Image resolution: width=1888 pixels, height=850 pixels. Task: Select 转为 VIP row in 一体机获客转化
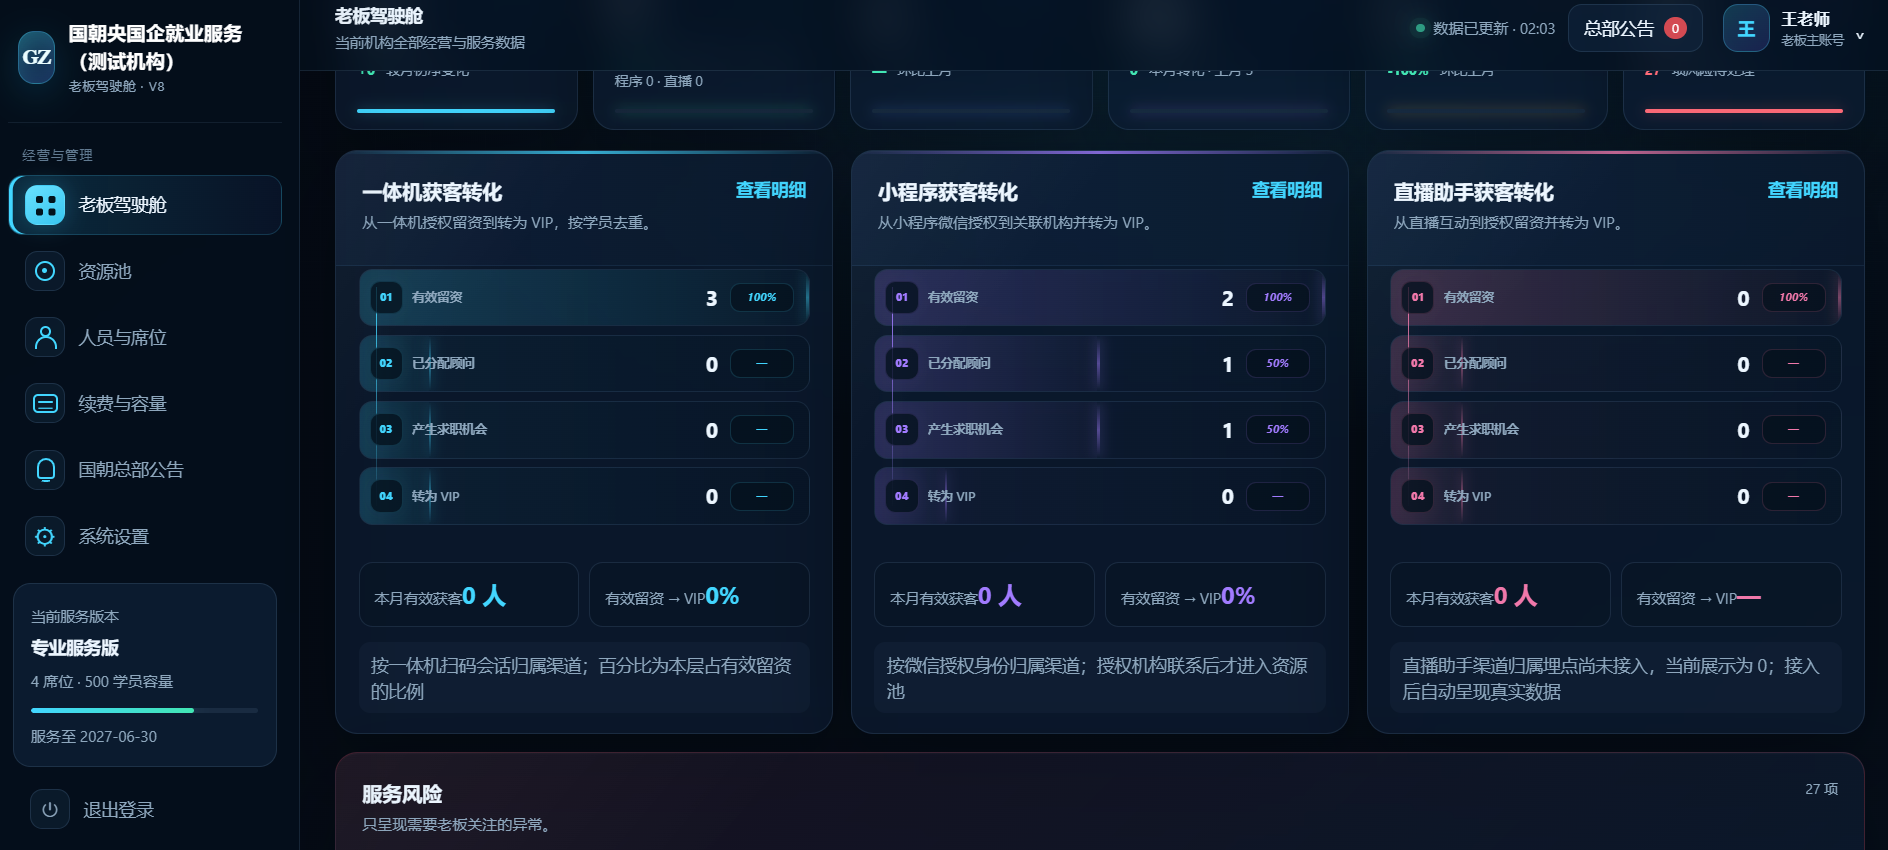pos(584,496)
